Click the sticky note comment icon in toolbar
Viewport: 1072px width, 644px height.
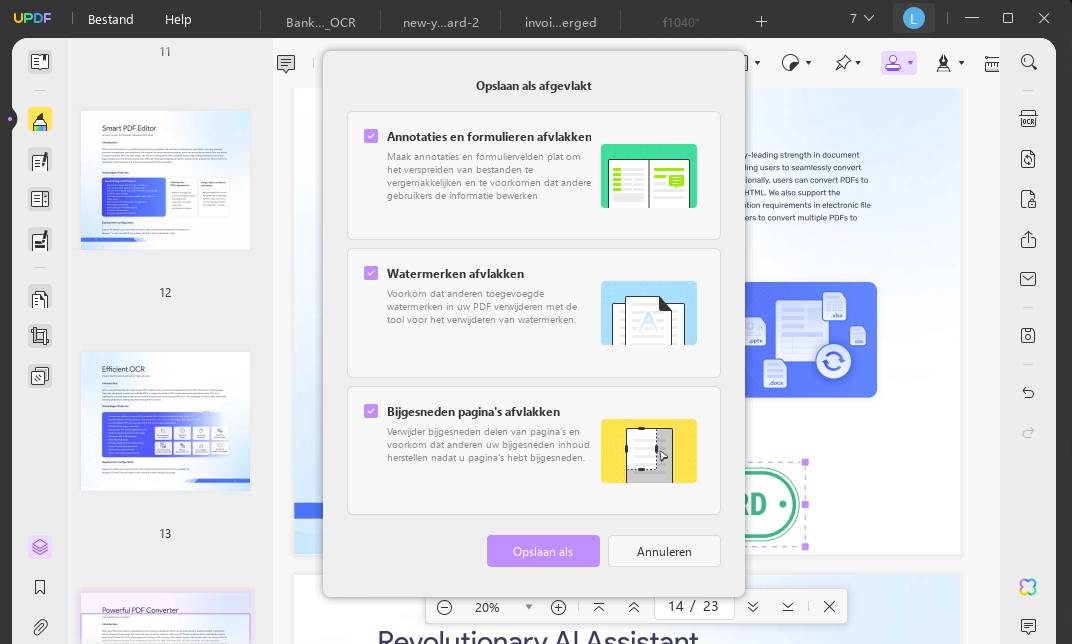(x=286, y=64)
